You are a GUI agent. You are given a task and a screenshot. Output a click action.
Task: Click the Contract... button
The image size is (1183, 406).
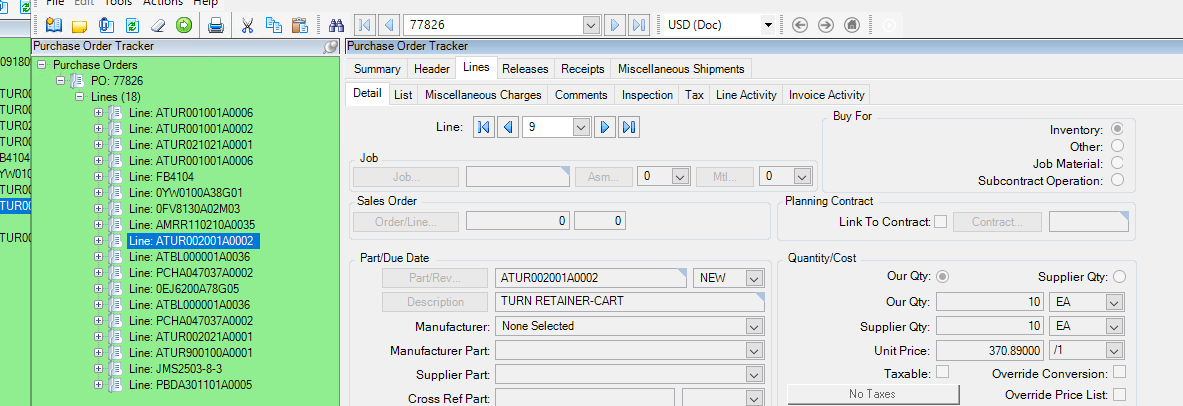pos(997,222)
